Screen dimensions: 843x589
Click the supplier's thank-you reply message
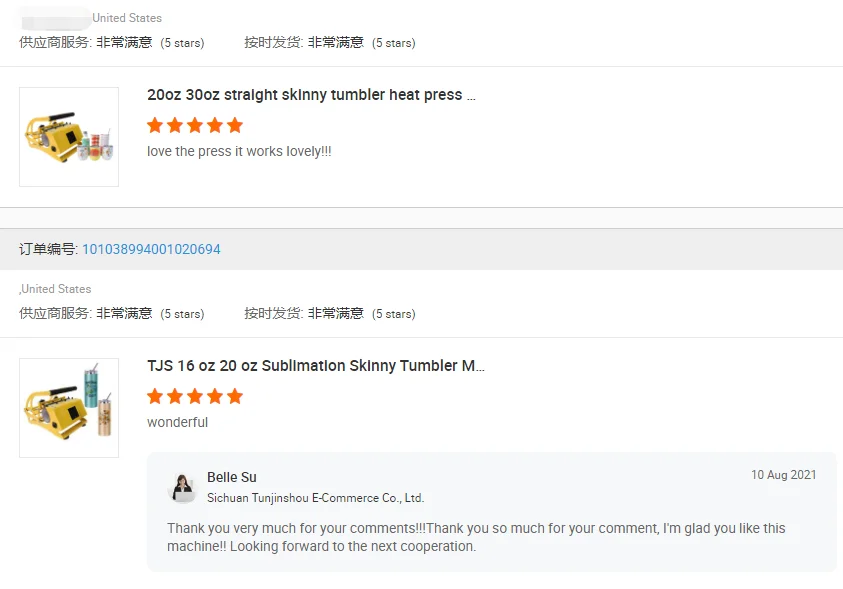tap(476, 537)
